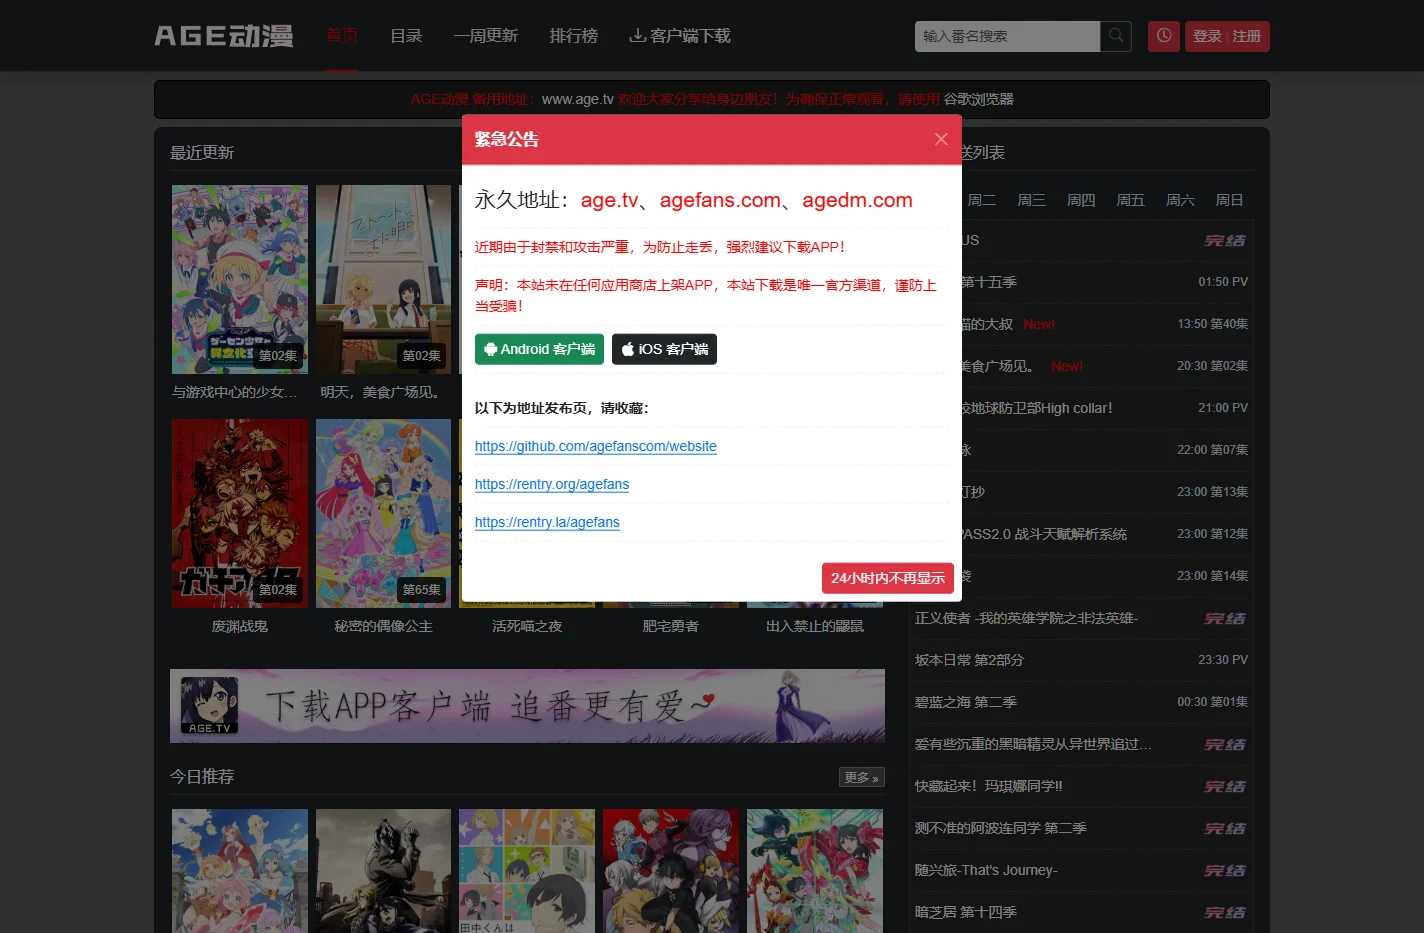
Task: Open 碧蓝之海 第二季 entry
Action: (x=966, y=702)
